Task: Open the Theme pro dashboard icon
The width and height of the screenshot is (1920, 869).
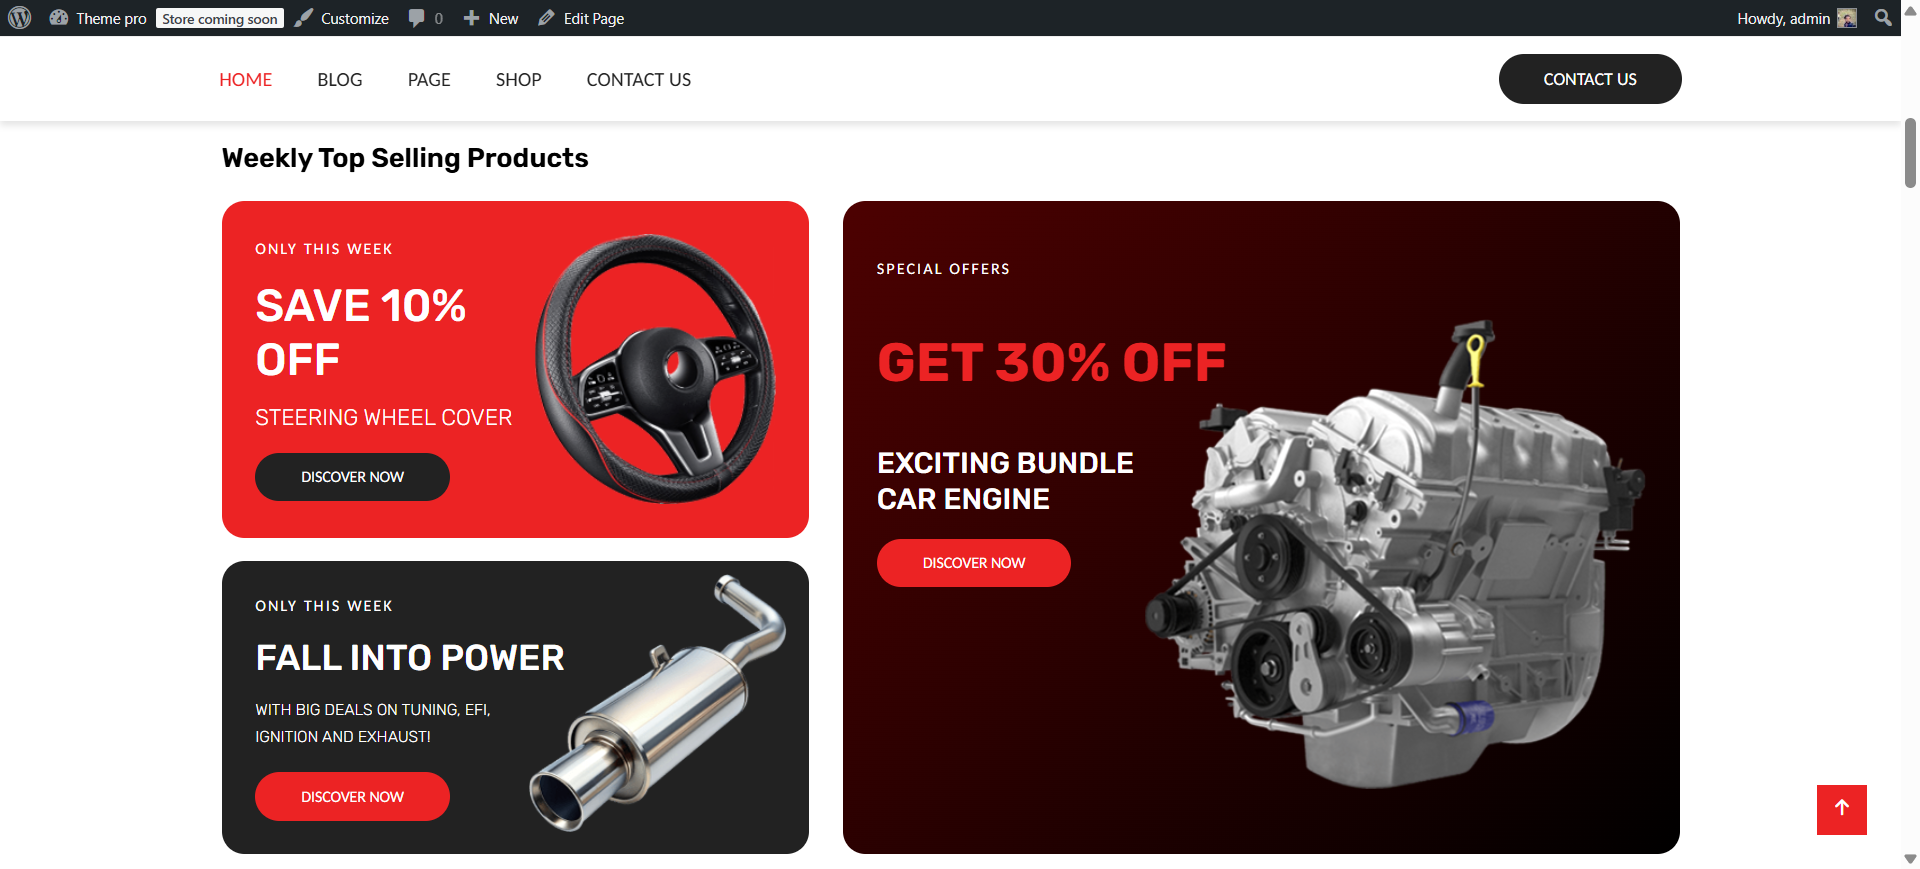Action: click(59, 18)
